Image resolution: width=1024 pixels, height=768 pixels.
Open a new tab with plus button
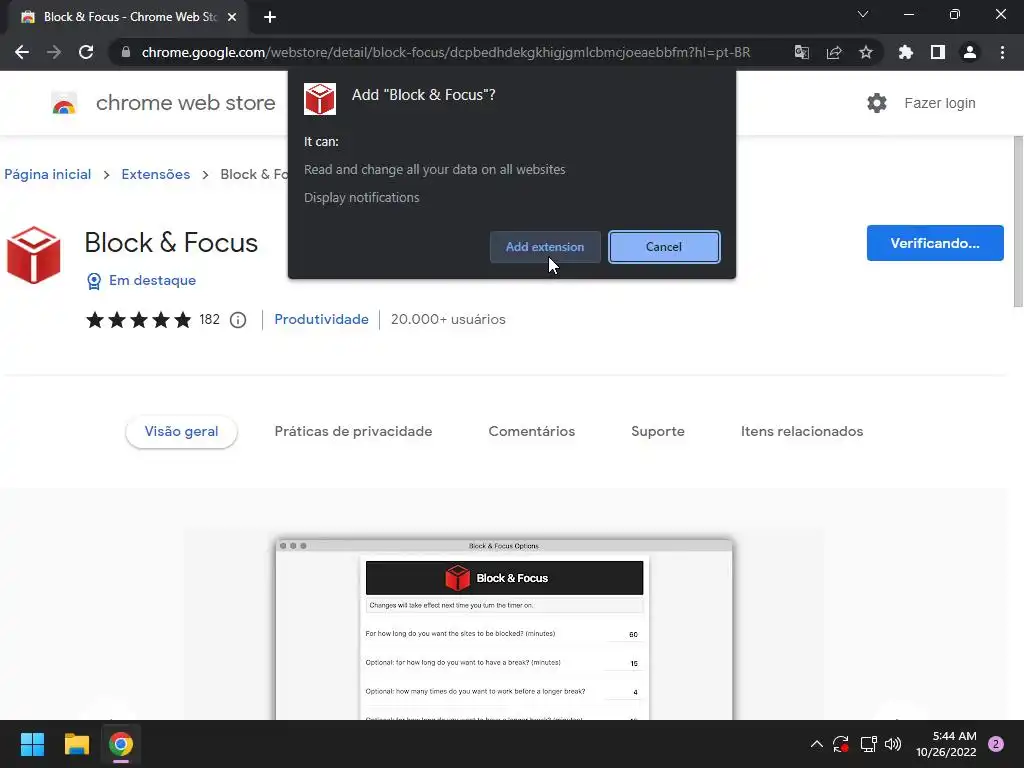270,17
